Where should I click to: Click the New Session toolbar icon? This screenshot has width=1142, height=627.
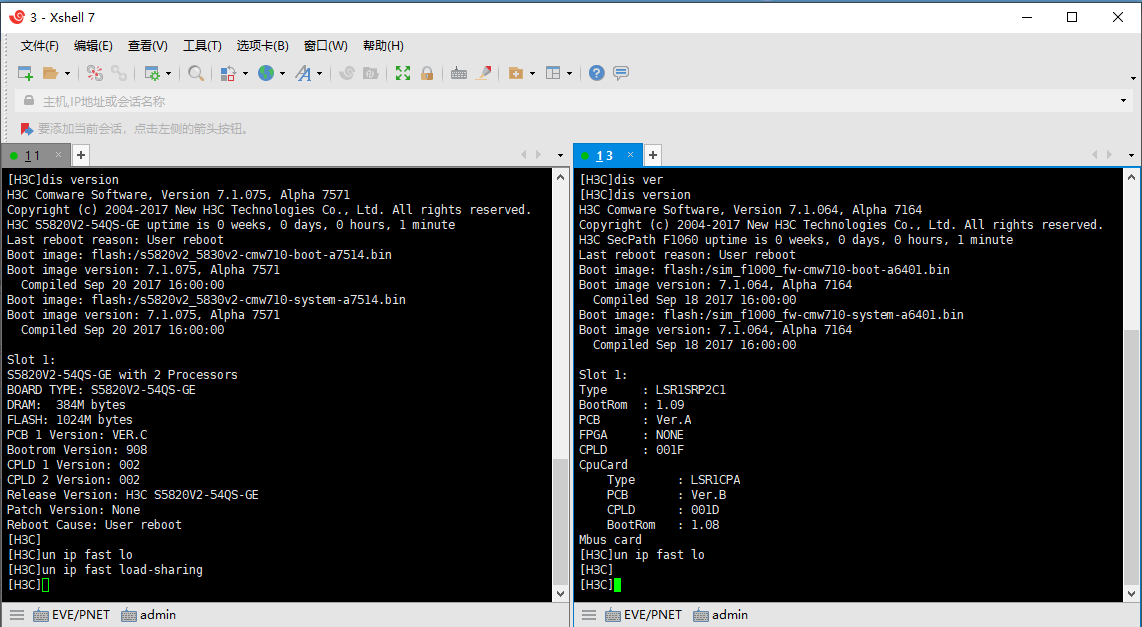[25, 73]
